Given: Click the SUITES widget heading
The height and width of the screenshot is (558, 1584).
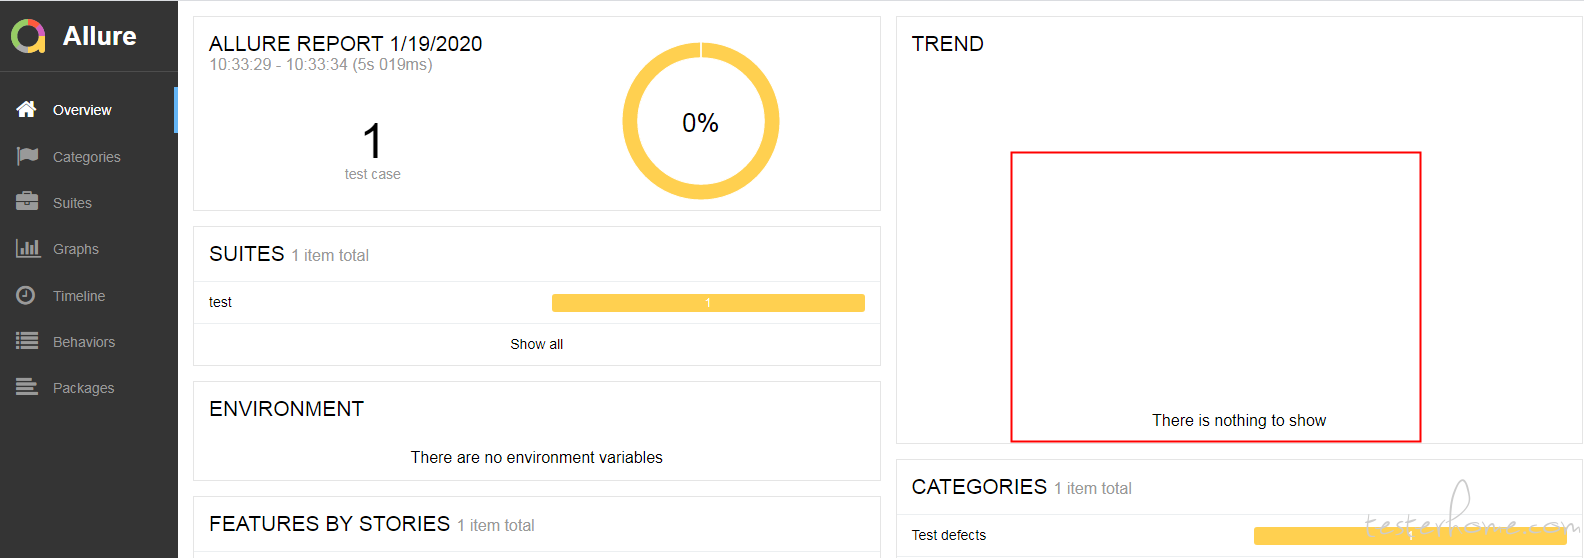Looking at the screenshot, I should point(247,254).
